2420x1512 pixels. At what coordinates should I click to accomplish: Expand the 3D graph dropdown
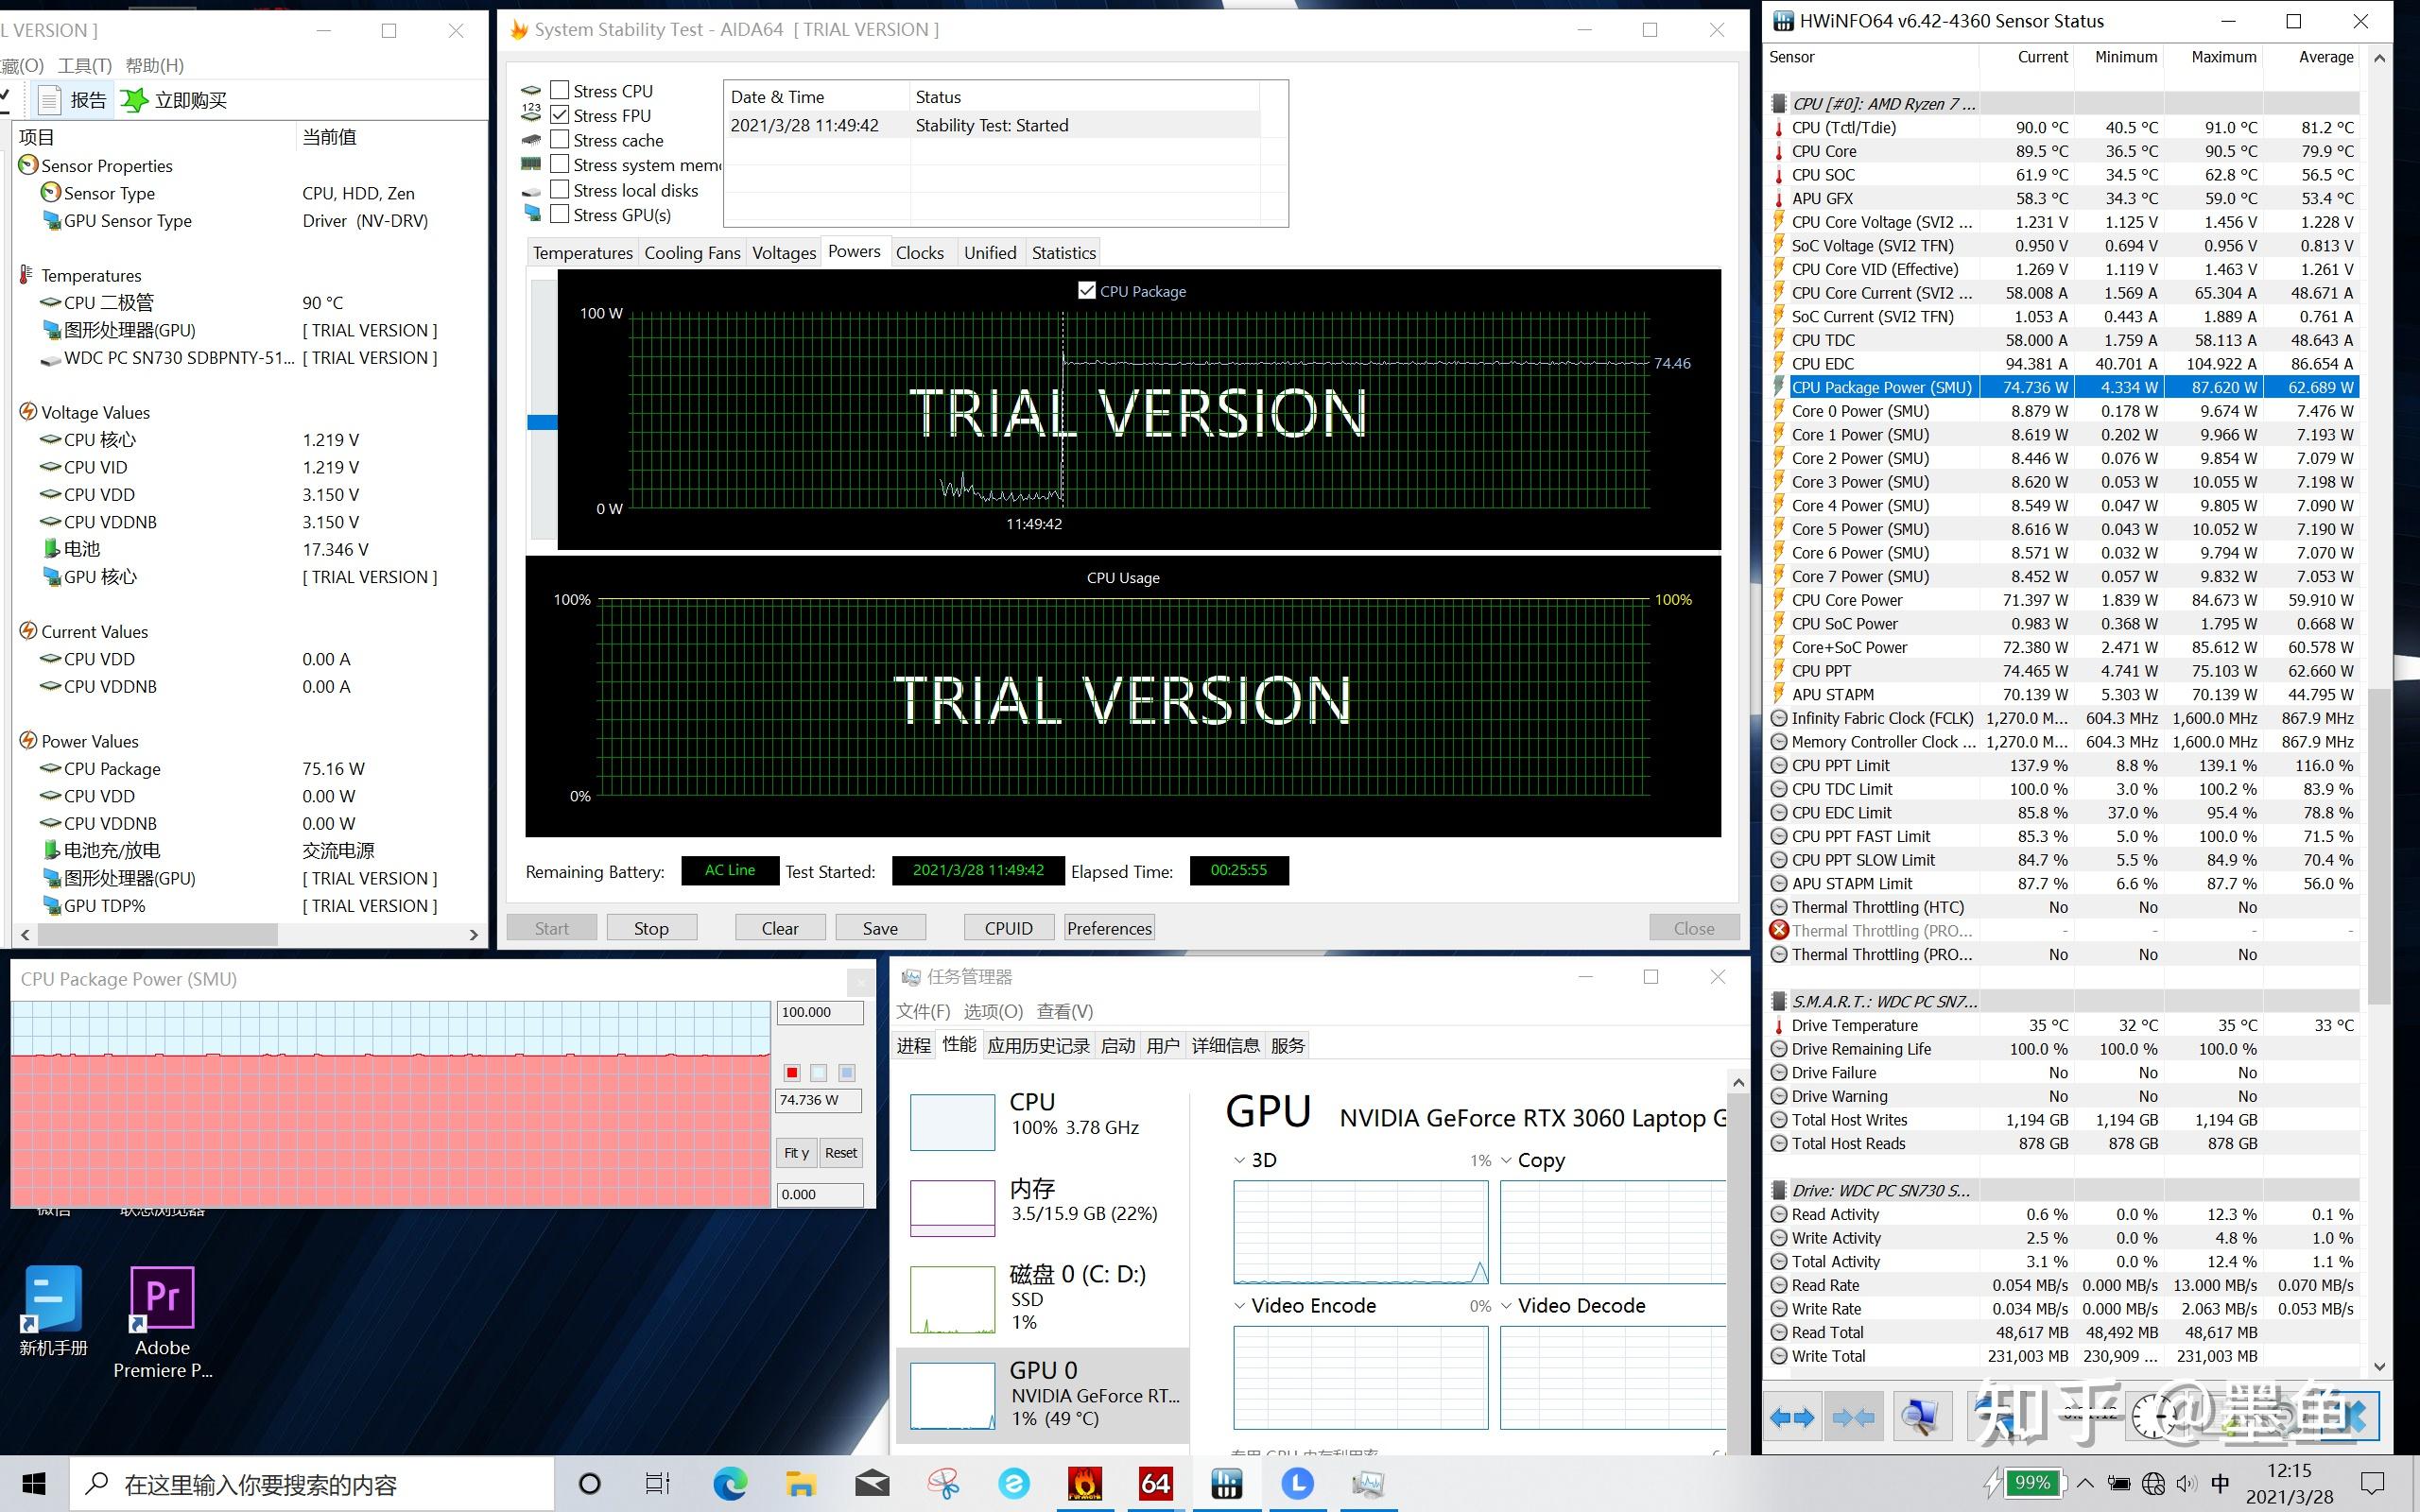[x=1240, y=1160]
